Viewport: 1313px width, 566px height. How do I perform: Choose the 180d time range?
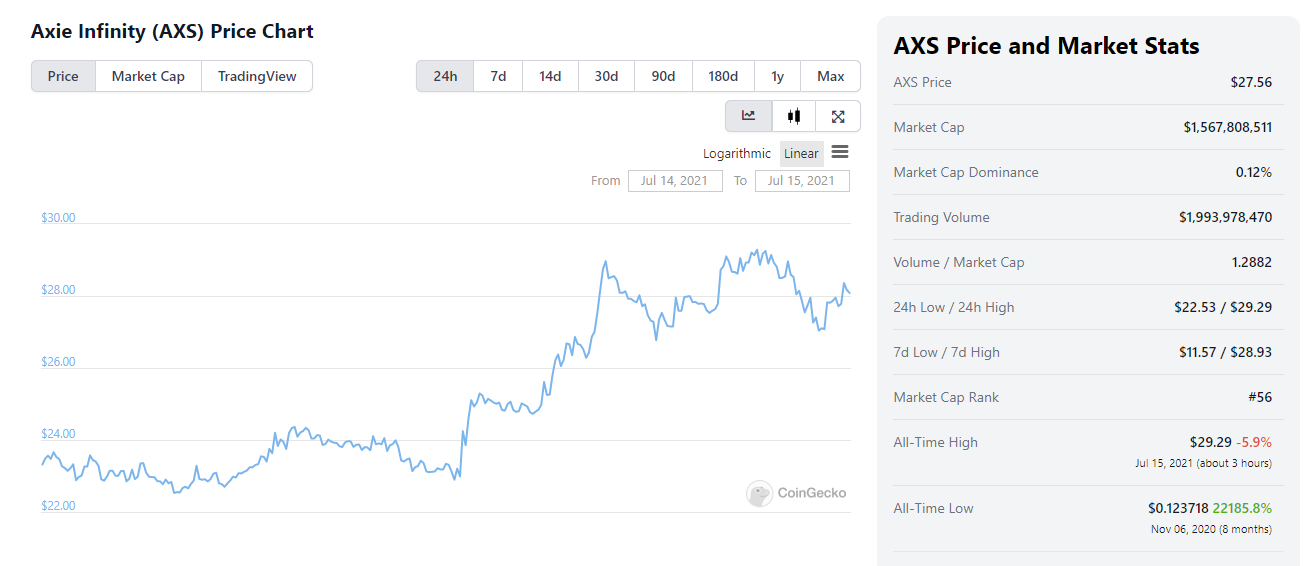point(723,76)
